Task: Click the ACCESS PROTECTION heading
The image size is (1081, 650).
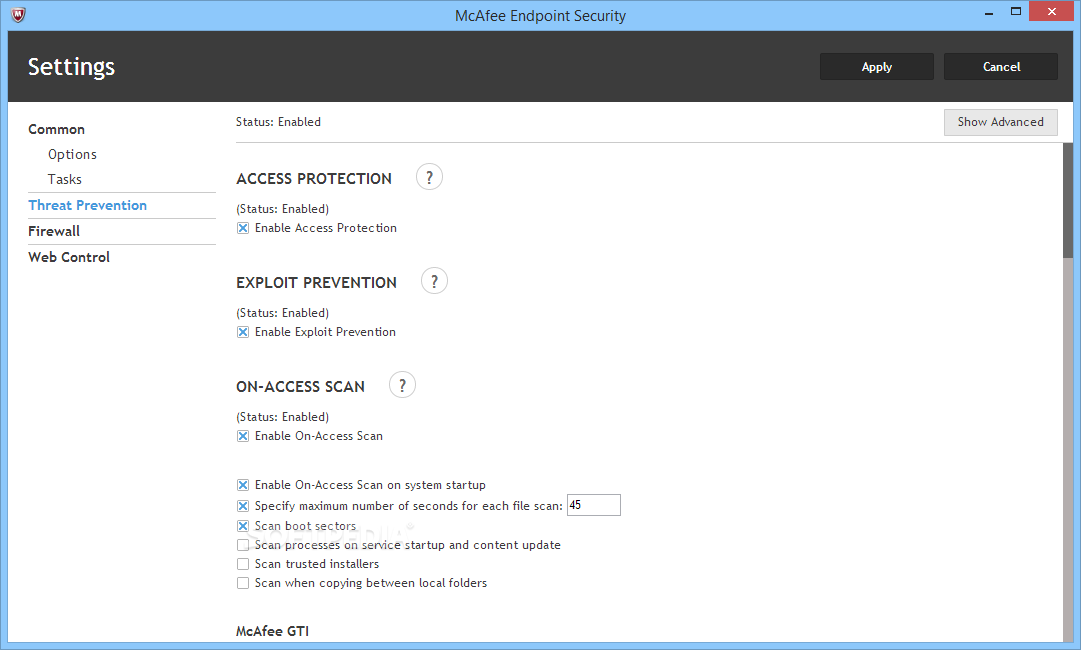Action: pyautogui.click(x=314, y=179)
